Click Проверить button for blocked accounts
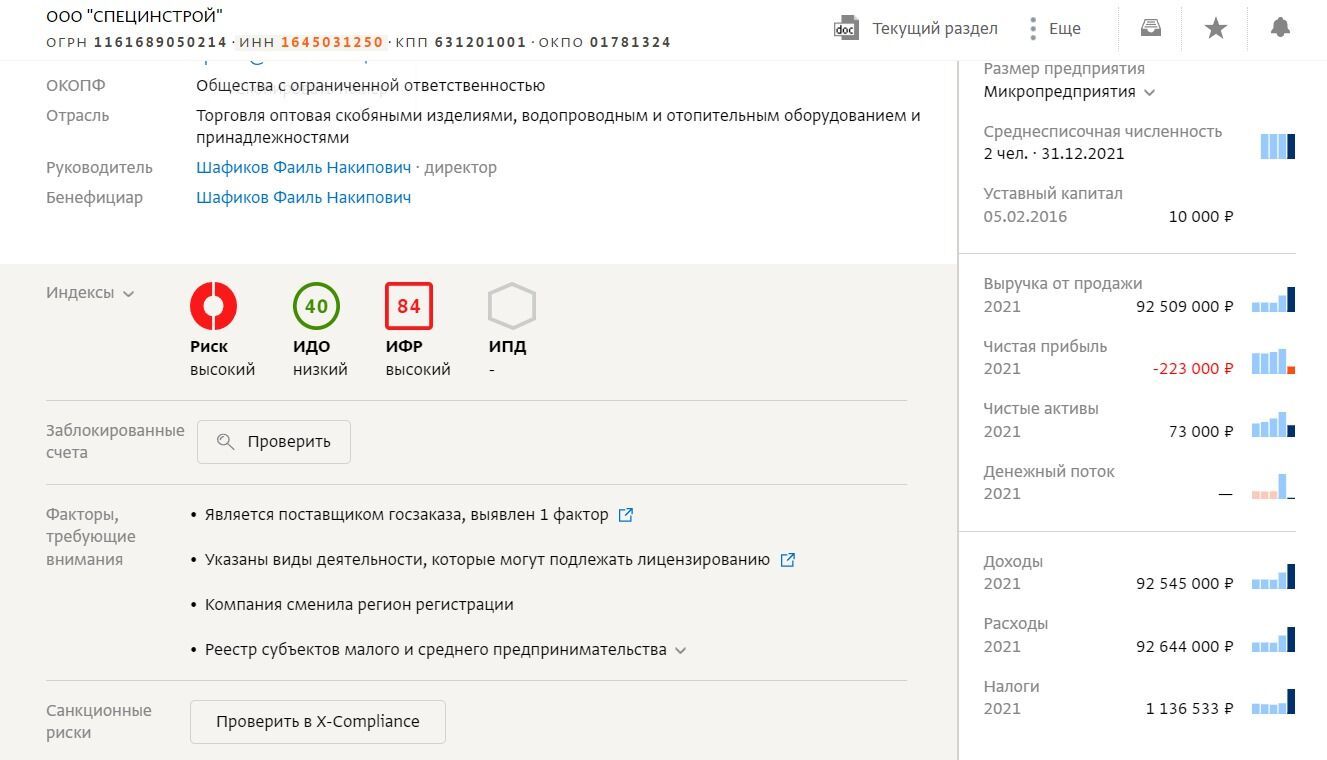1327x760 pixels. (274, 442)
